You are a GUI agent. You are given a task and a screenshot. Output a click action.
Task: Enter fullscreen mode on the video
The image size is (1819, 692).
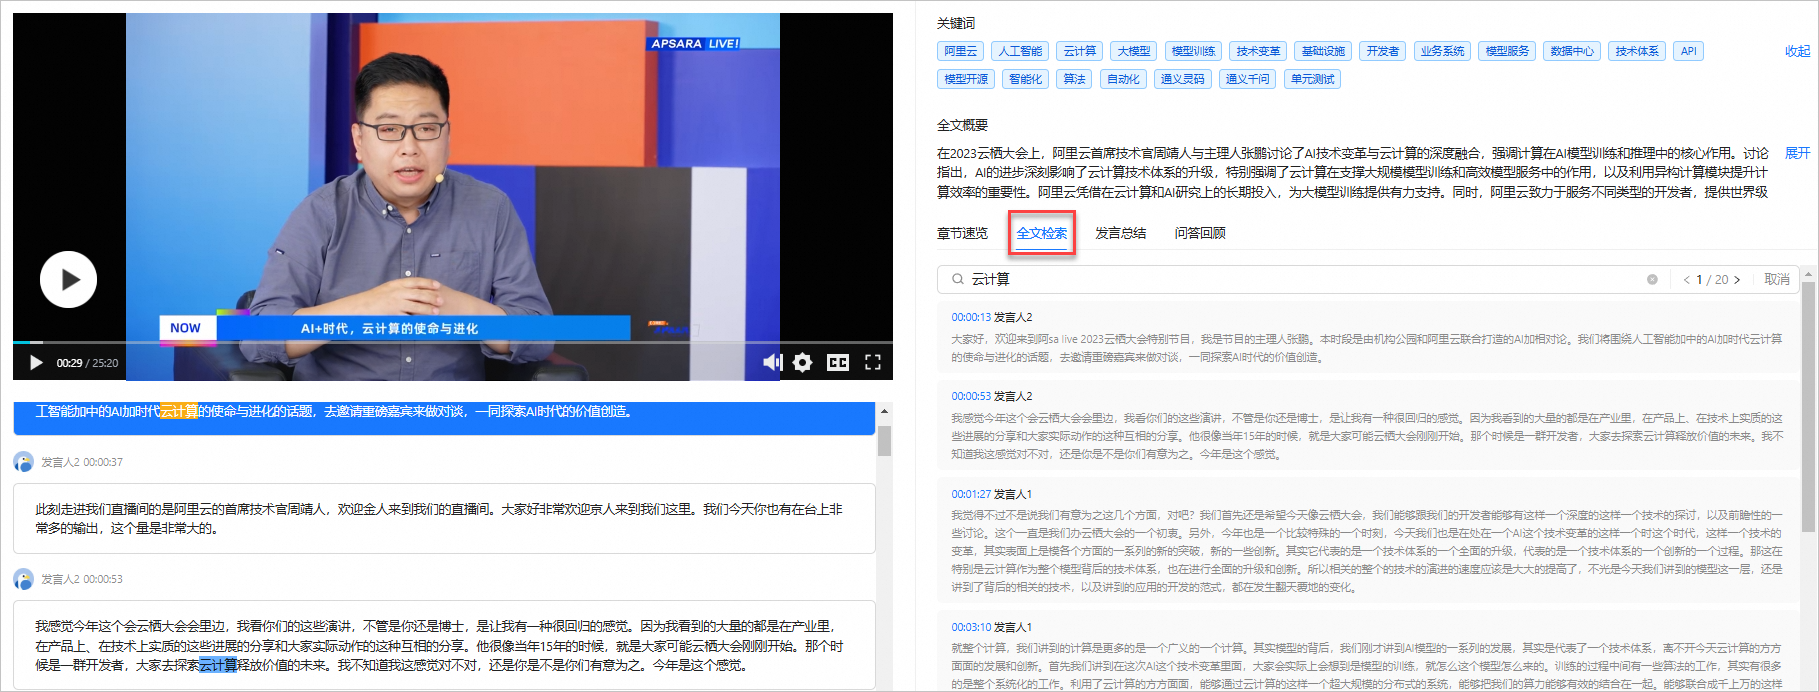point(873,362)
